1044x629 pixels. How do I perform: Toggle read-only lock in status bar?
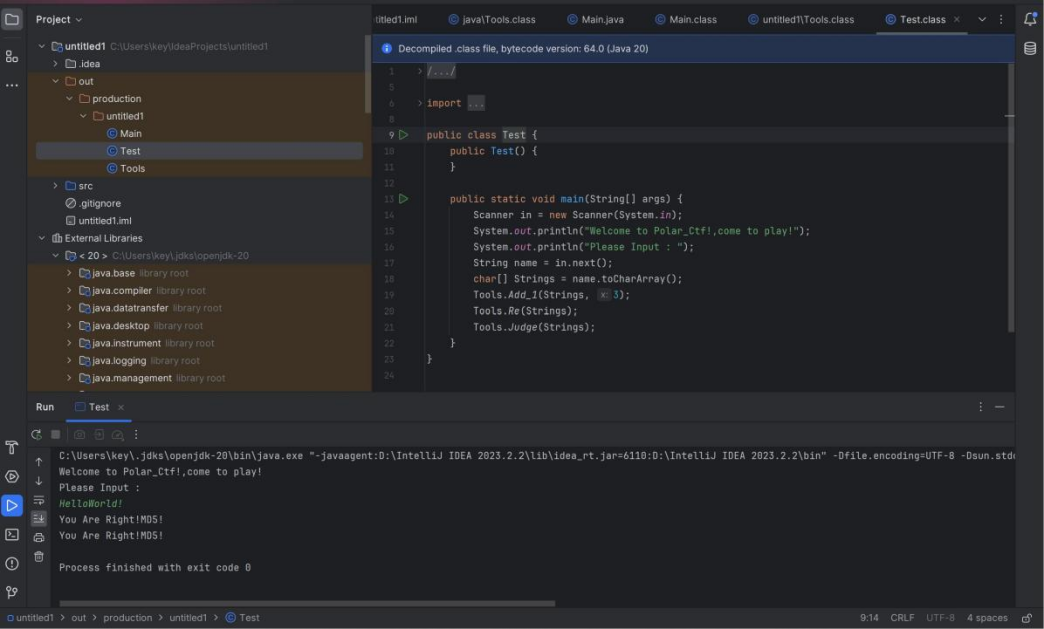click(1026, 618)
